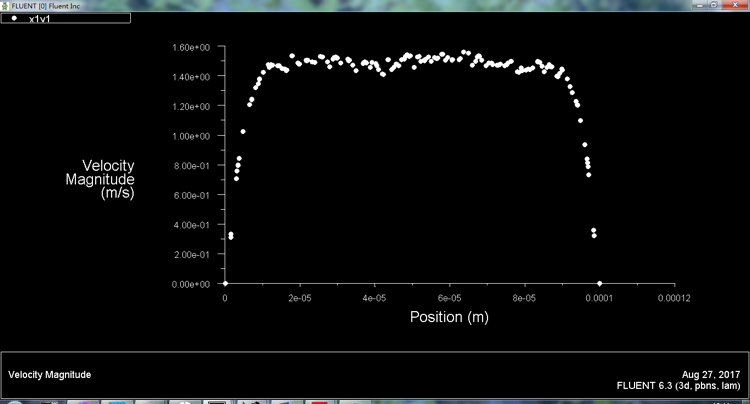Click the 0.00e+00 y-axis tick label
Screen dimensions: 750x404
coord(191,284)
